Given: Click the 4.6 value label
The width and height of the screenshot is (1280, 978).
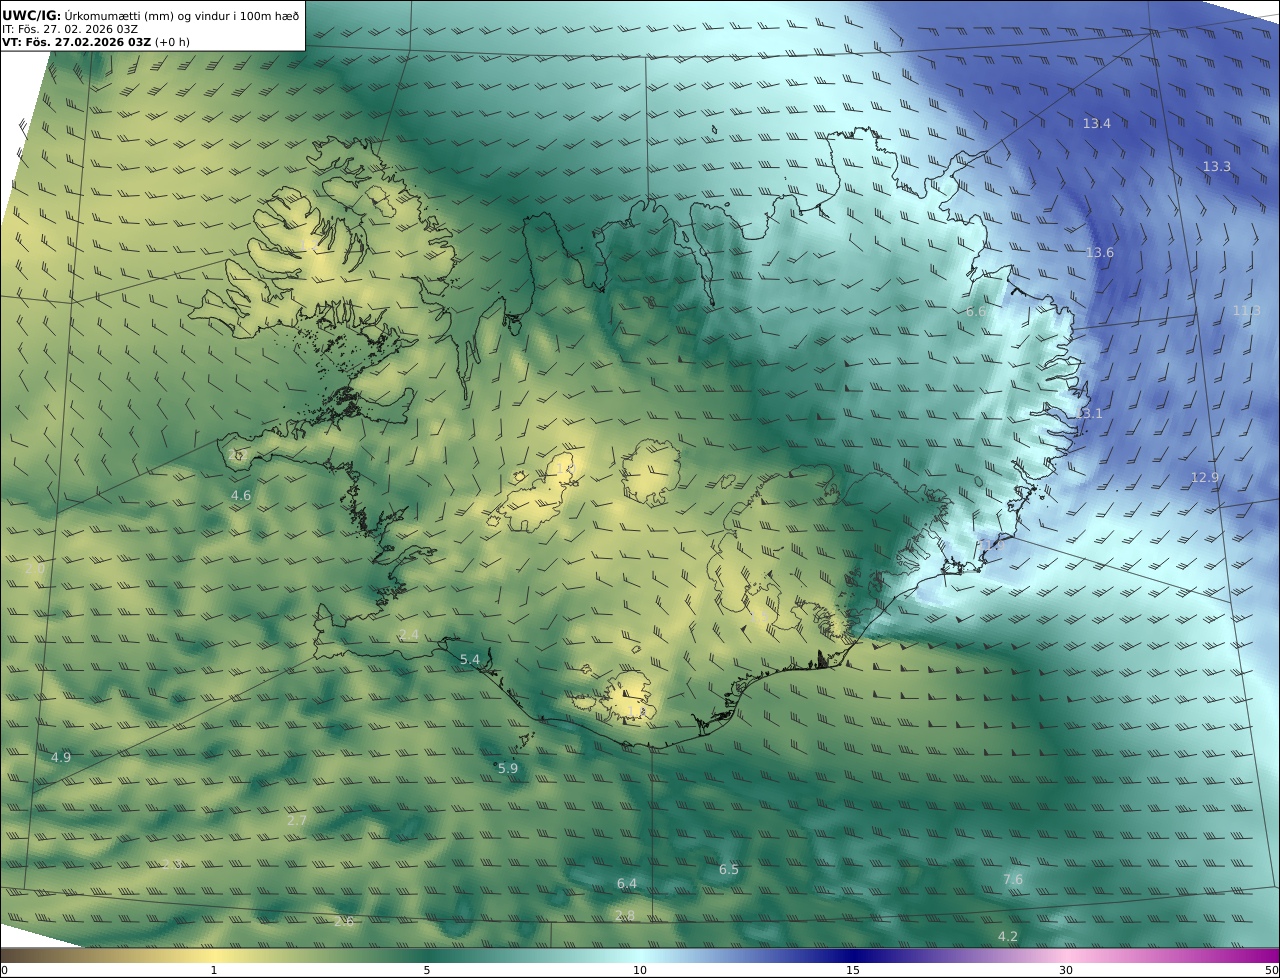Looking at the screenshot, I should click(241, 495).
